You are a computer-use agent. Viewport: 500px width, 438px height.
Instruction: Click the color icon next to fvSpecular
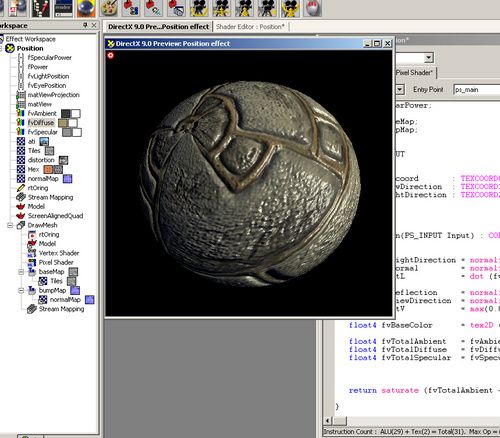[x=21, y=132]
